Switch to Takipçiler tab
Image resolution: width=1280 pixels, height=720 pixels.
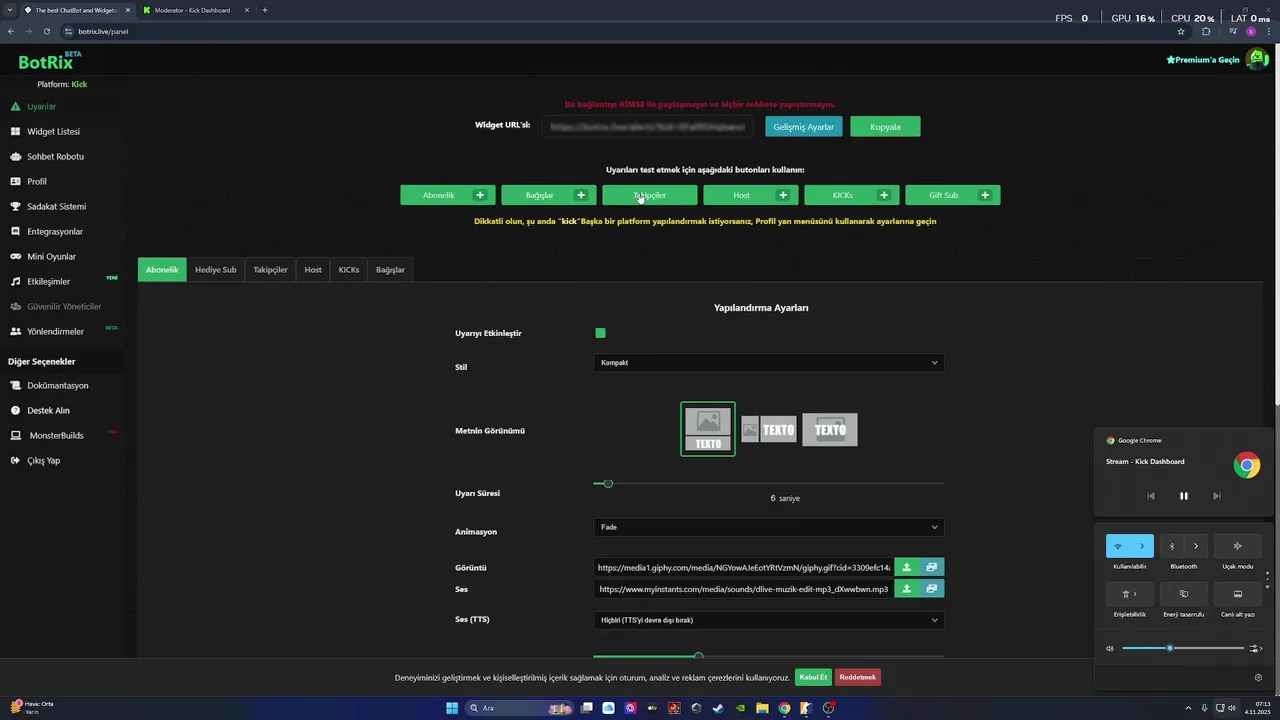click(270, 269)
